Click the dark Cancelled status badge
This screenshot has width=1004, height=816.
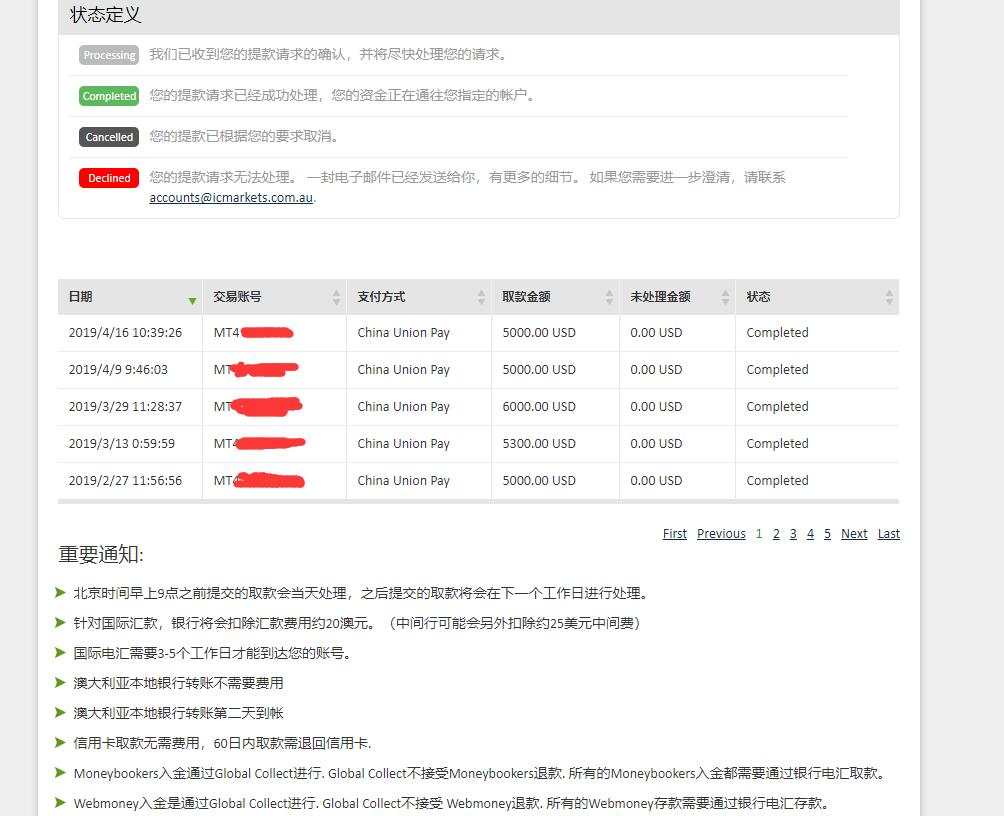pyautogui.click(x=109, y=137)
